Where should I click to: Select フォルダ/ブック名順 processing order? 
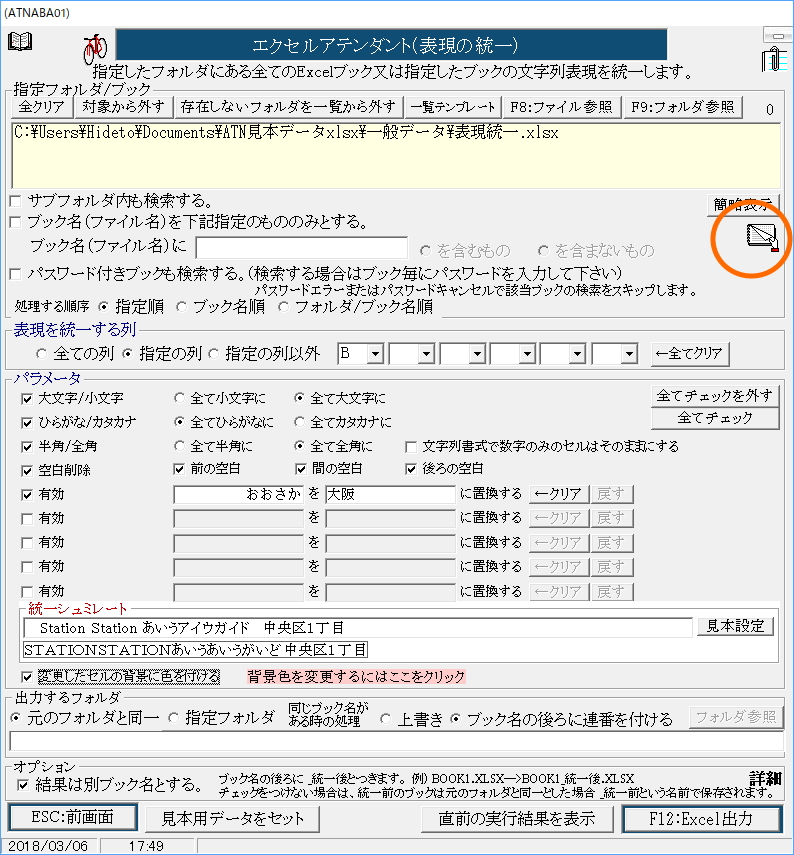coord(283,307)
